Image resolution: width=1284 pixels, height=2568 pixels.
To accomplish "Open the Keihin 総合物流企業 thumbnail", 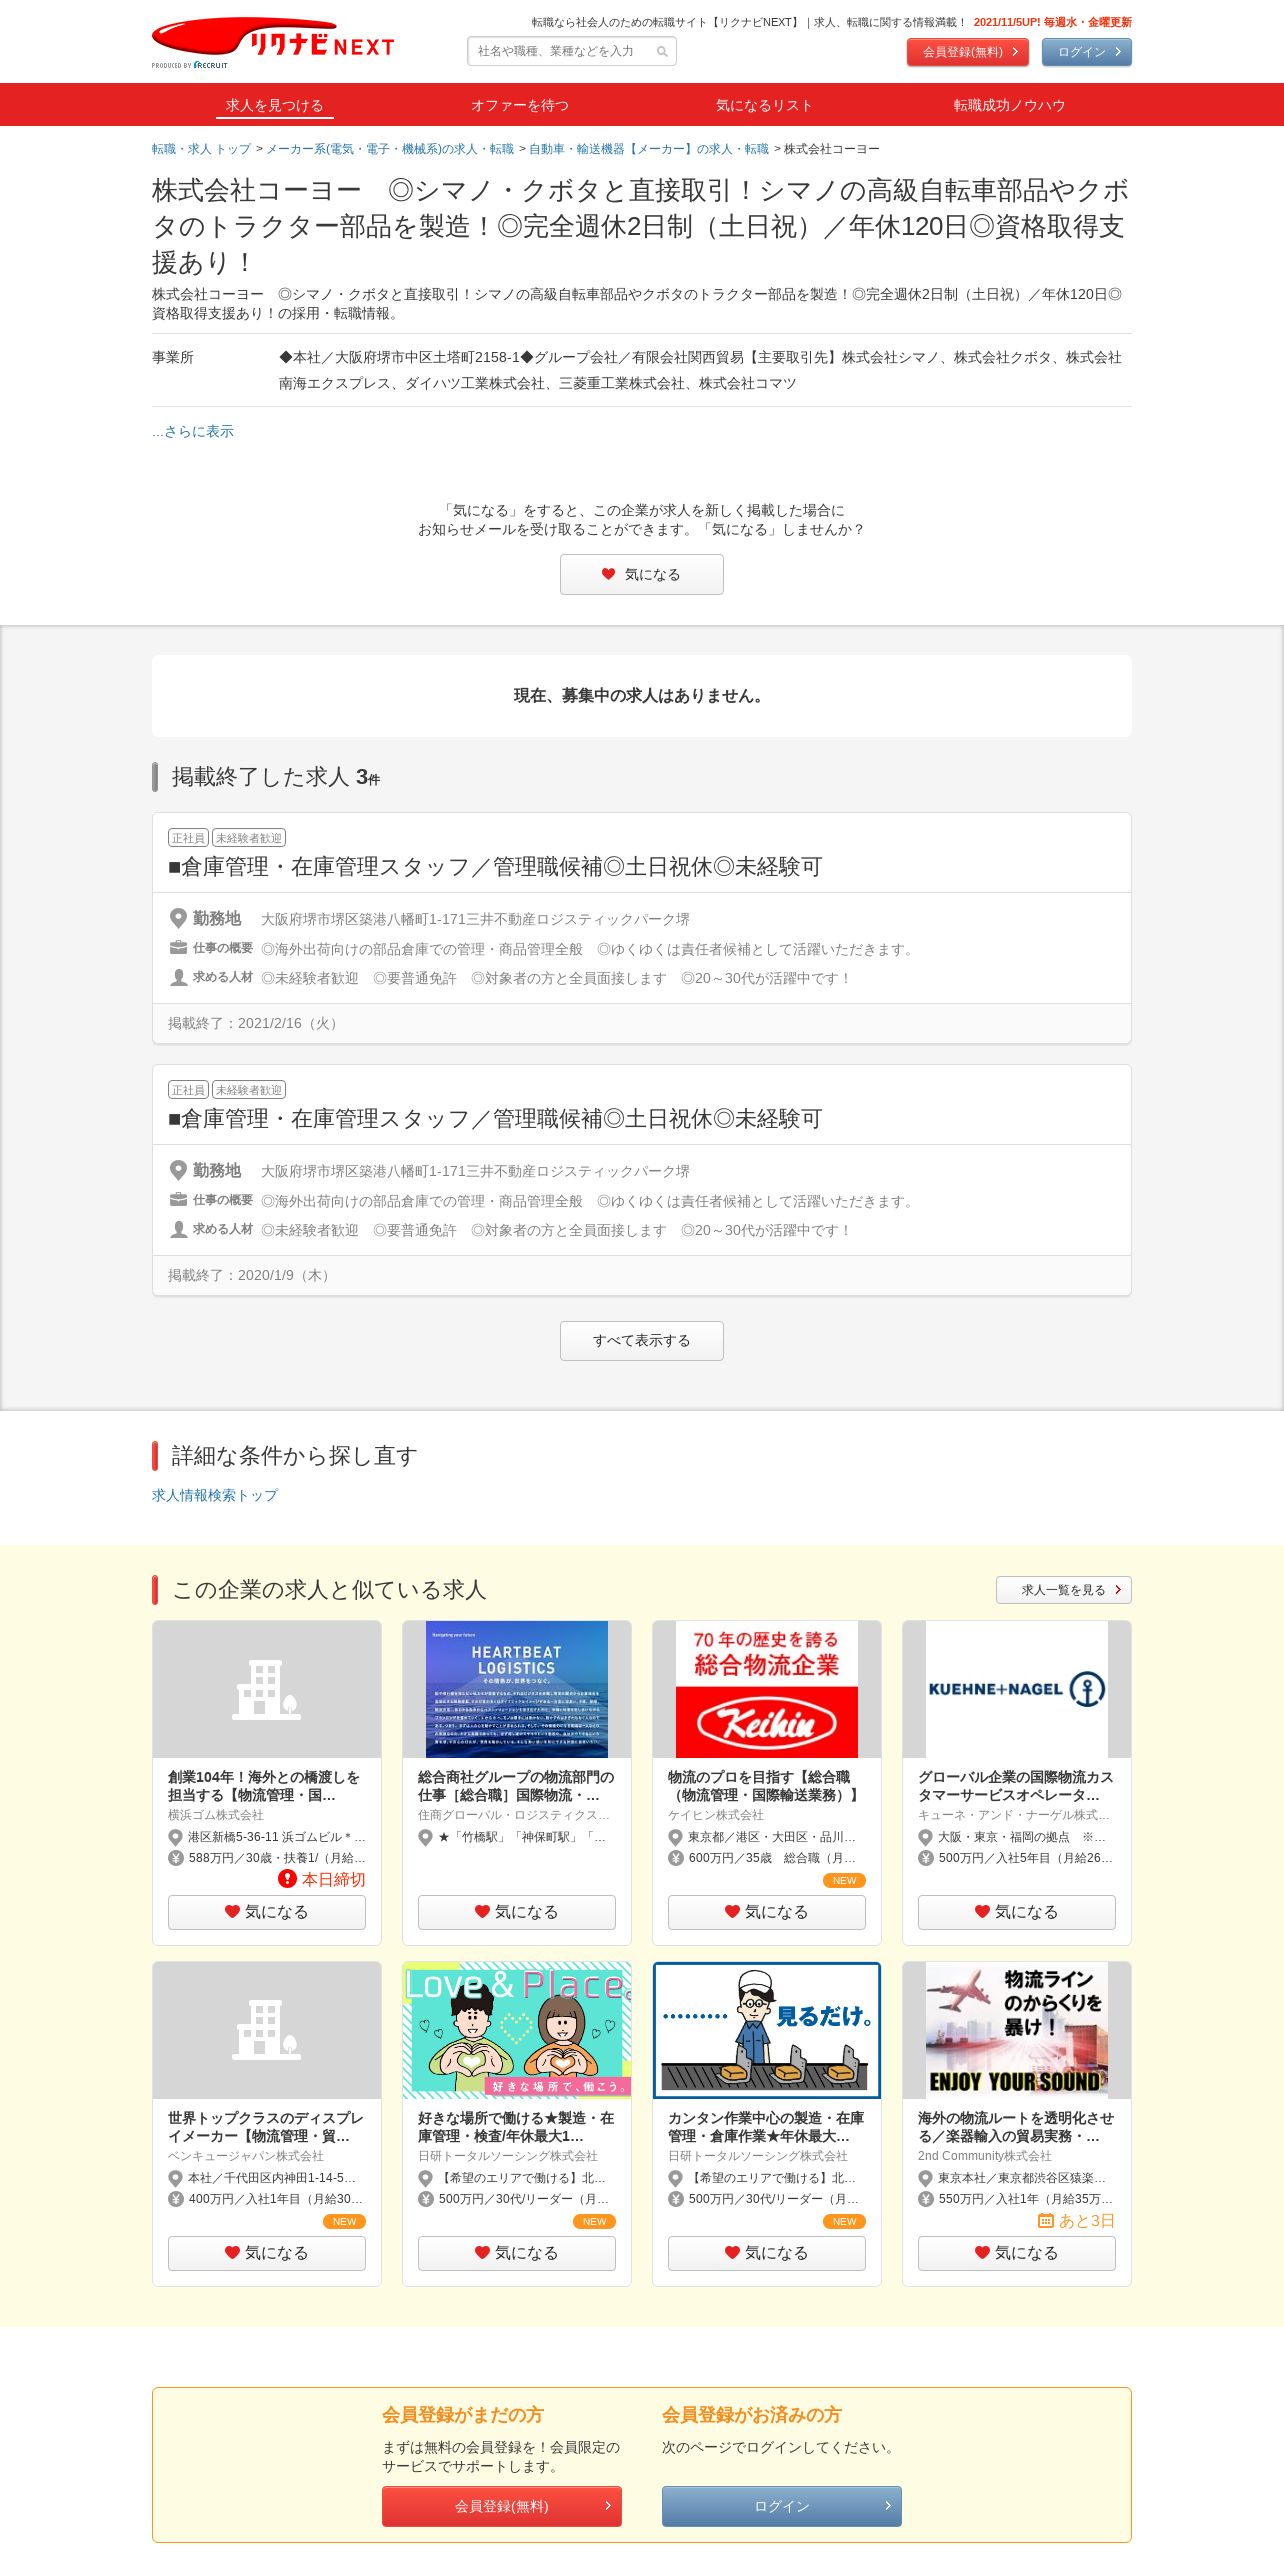I will [767, 1689].
